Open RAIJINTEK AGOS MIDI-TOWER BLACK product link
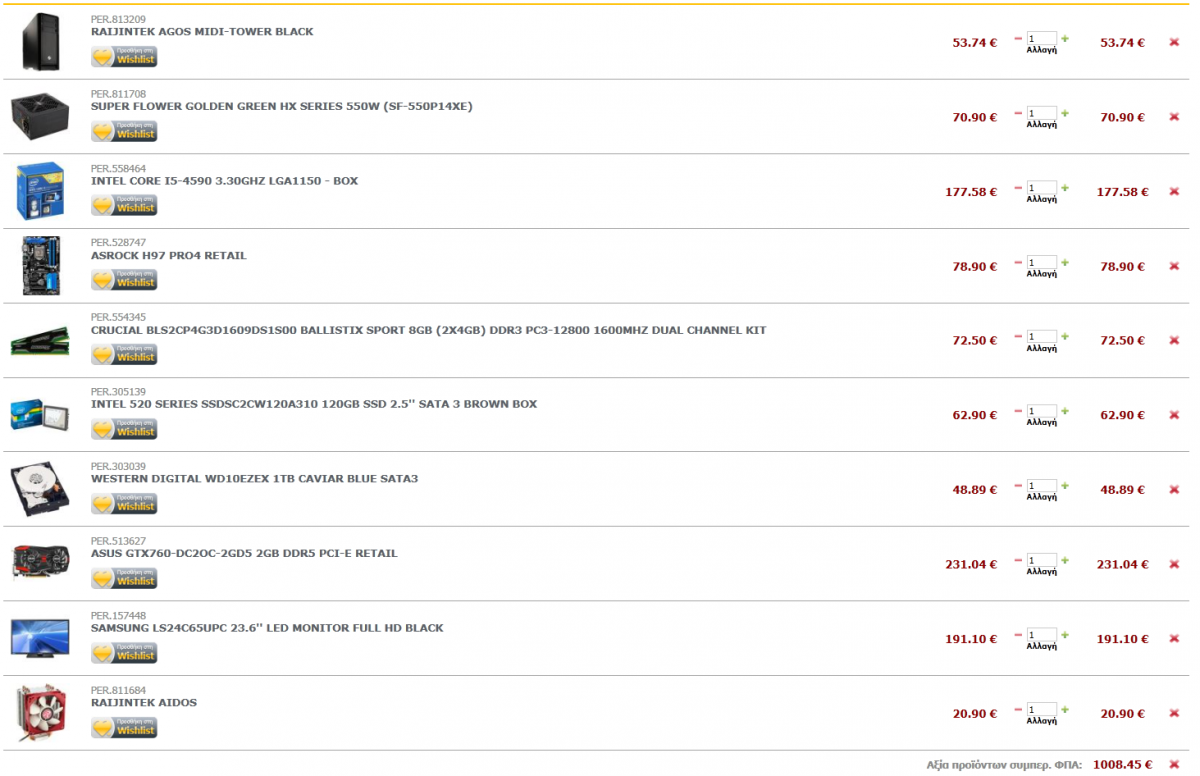 [202, 32]
